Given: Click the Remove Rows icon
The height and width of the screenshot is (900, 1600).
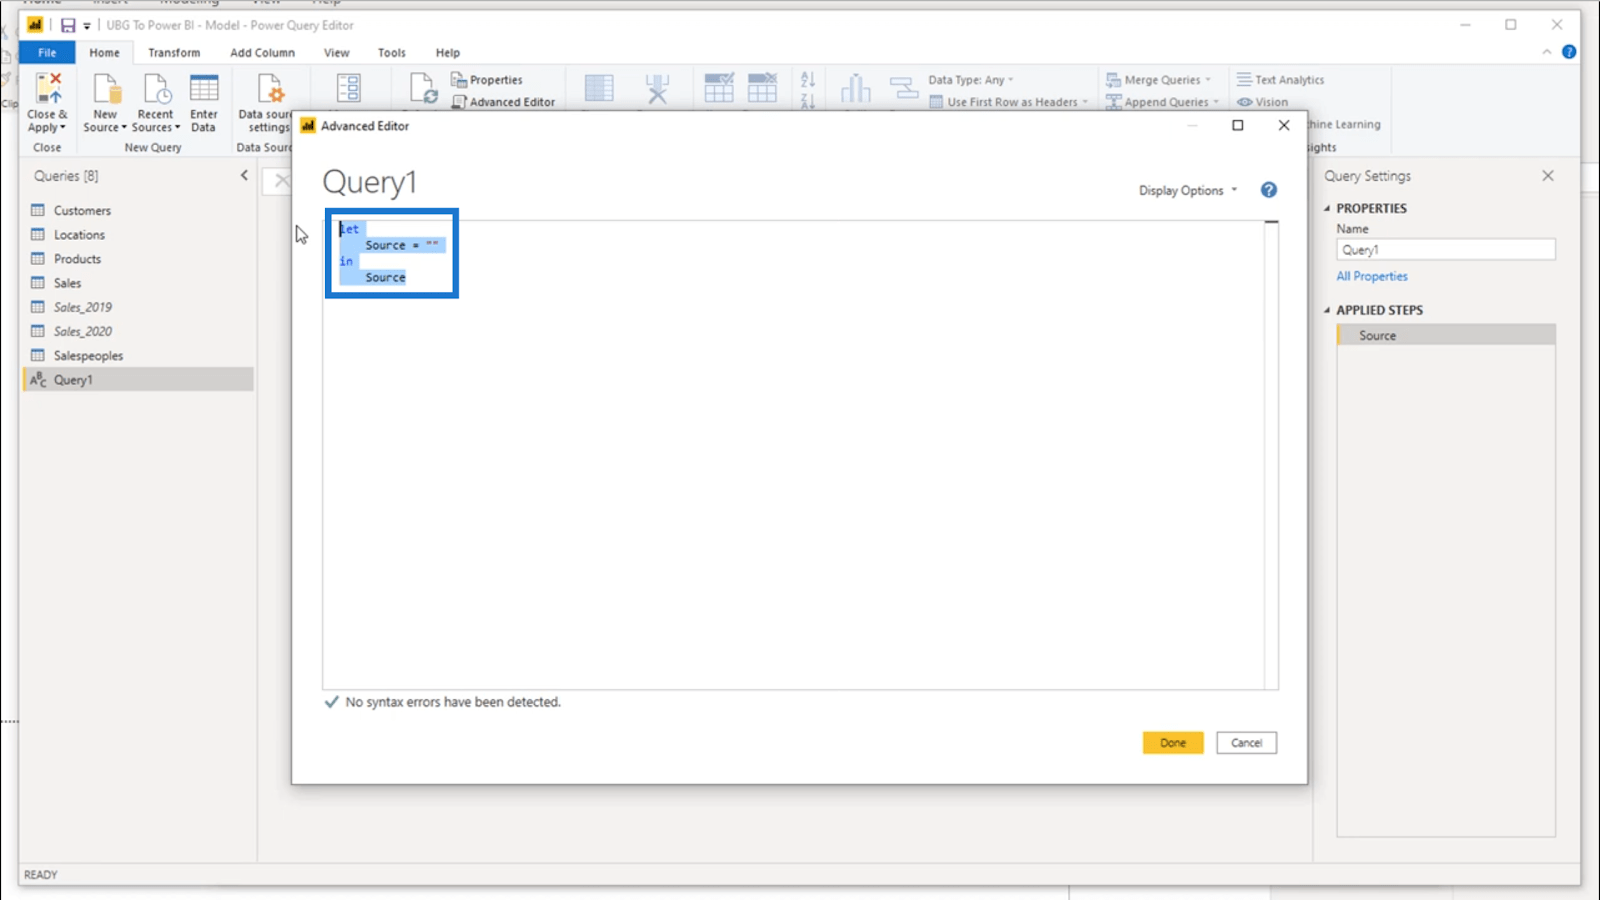Looking at the screenshot, I should coord(762,88).
